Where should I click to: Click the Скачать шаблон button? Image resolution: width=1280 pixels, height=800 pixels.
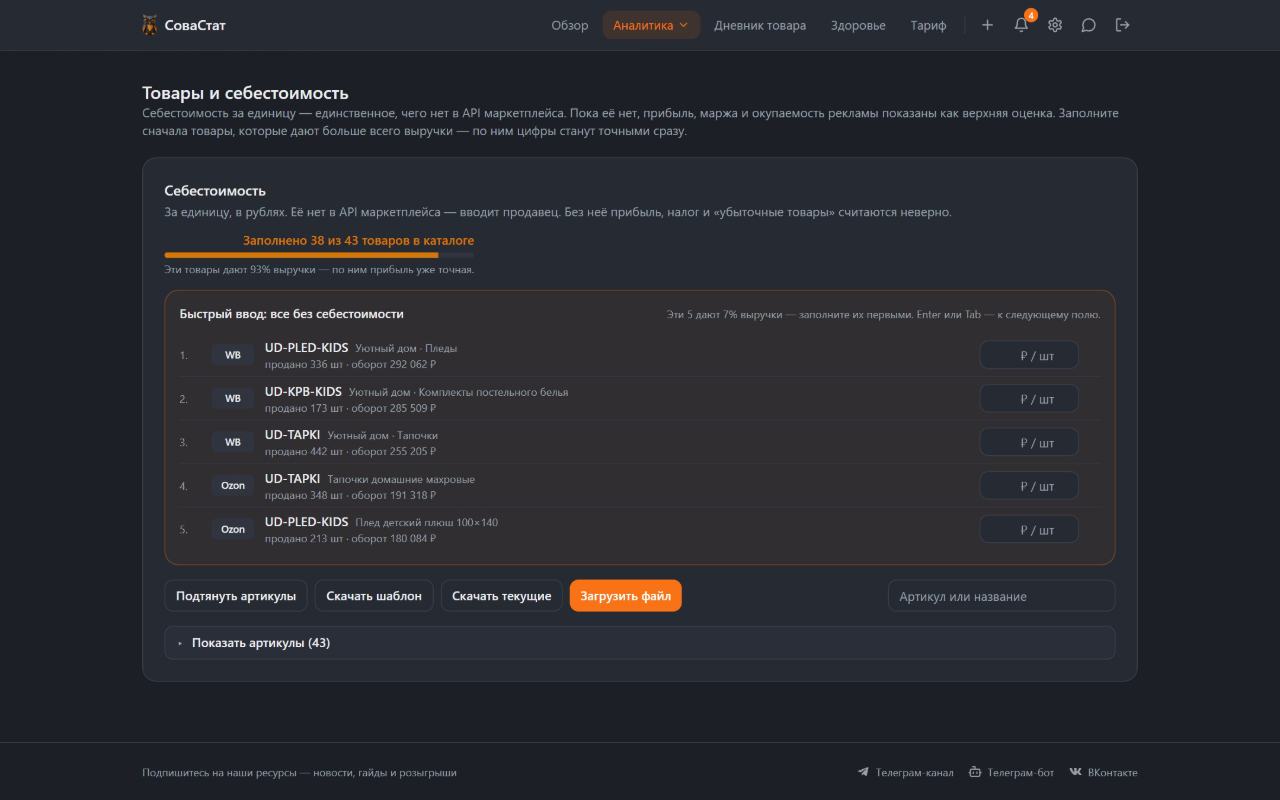click(374, 596)
